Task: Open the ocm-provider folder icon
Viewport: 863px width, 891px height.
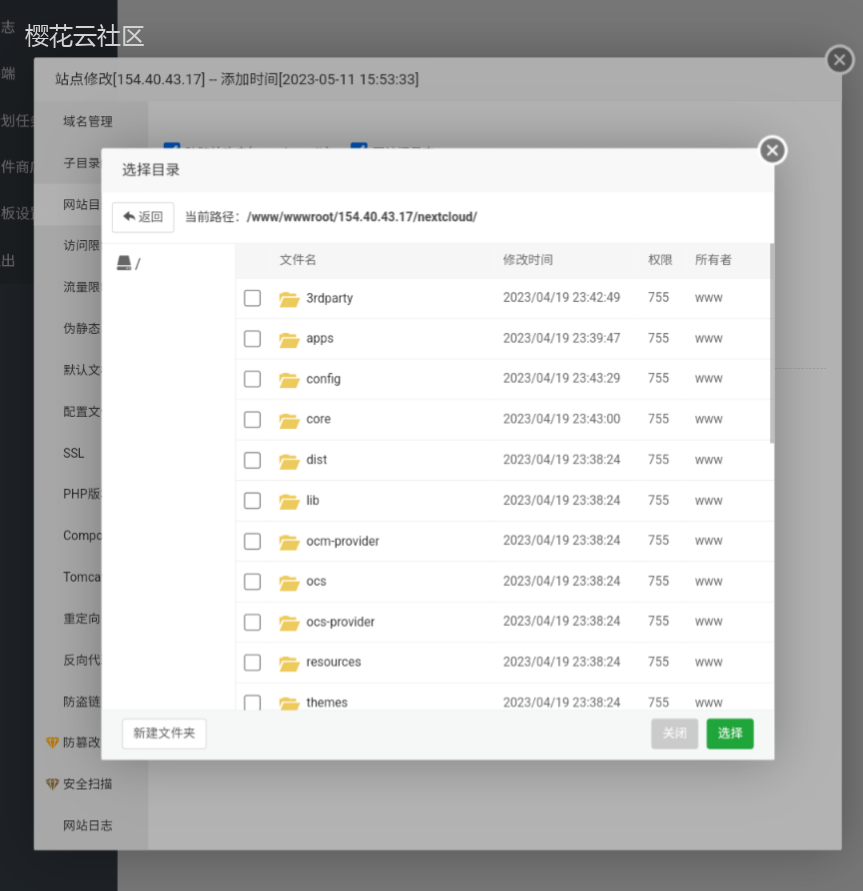Action: [x=289, y=542]
